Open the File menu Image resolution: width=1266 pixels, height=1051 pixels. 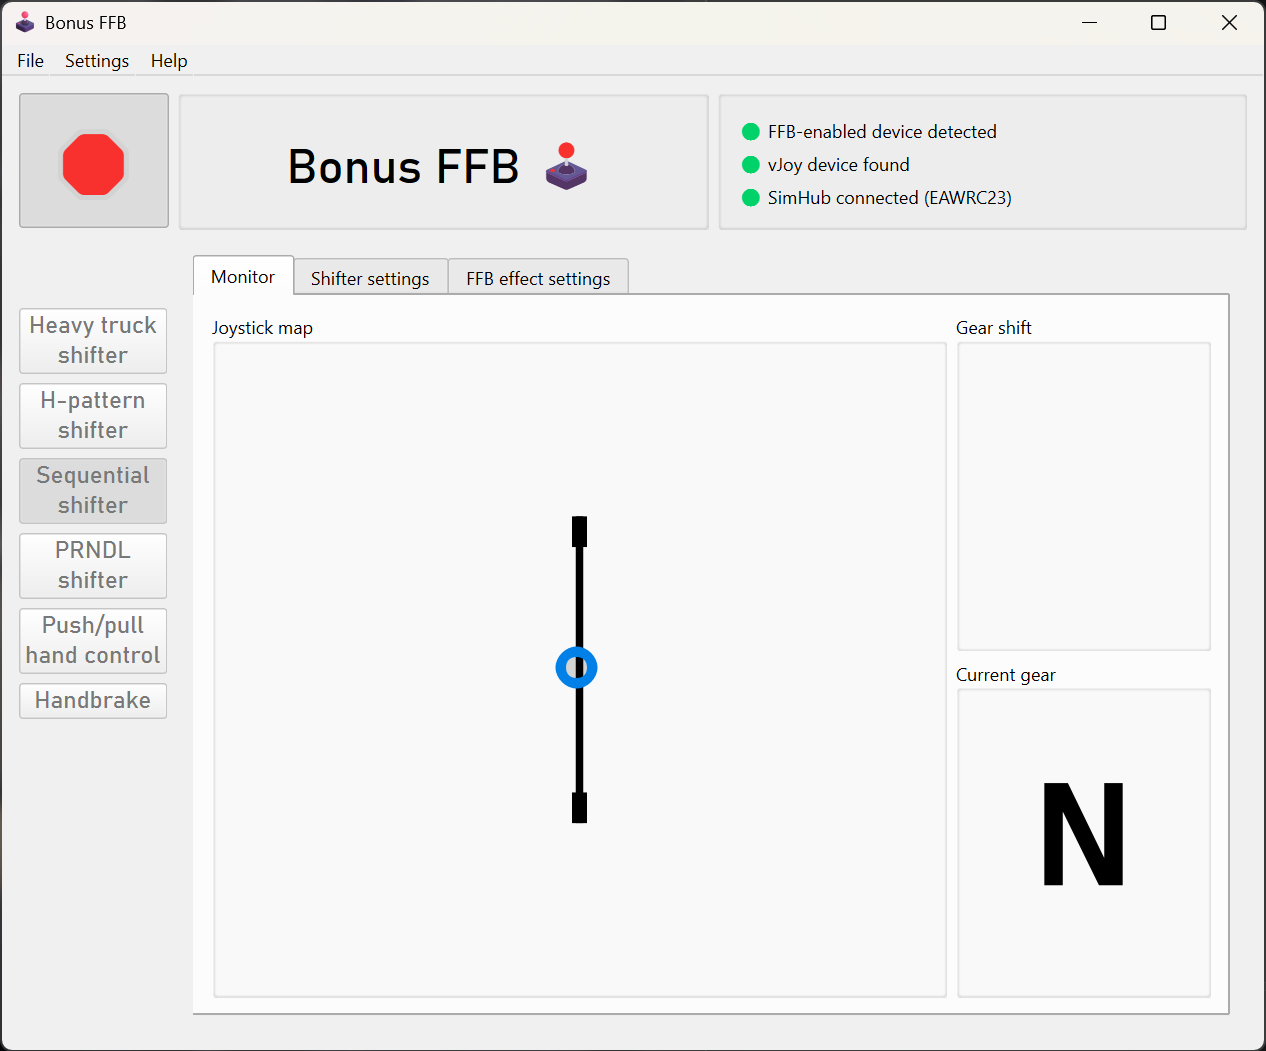click(31, 61)
